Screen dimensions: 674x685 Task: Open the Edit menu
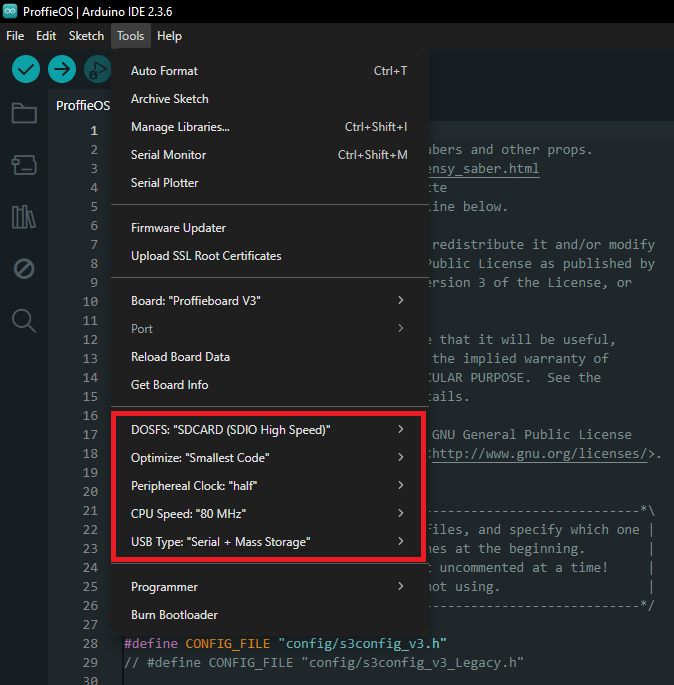46,36
